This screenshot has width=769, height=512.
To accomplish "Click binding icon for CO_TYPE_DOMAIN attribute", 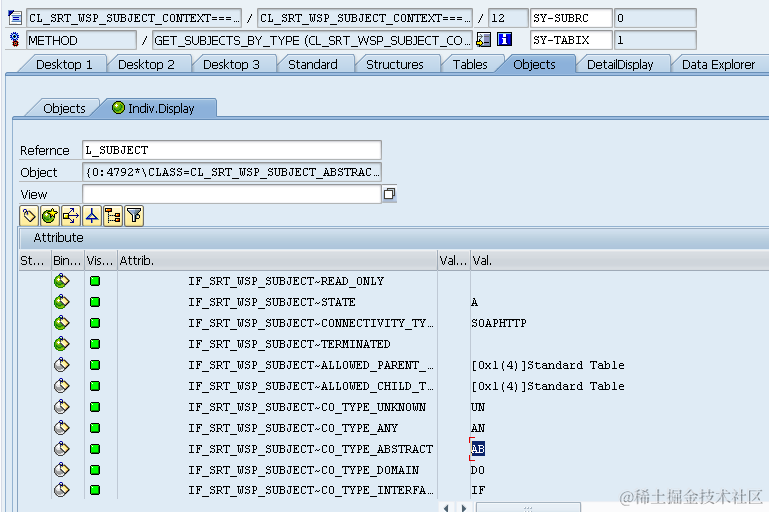I will pyautogui.click(x=62, y=470).
